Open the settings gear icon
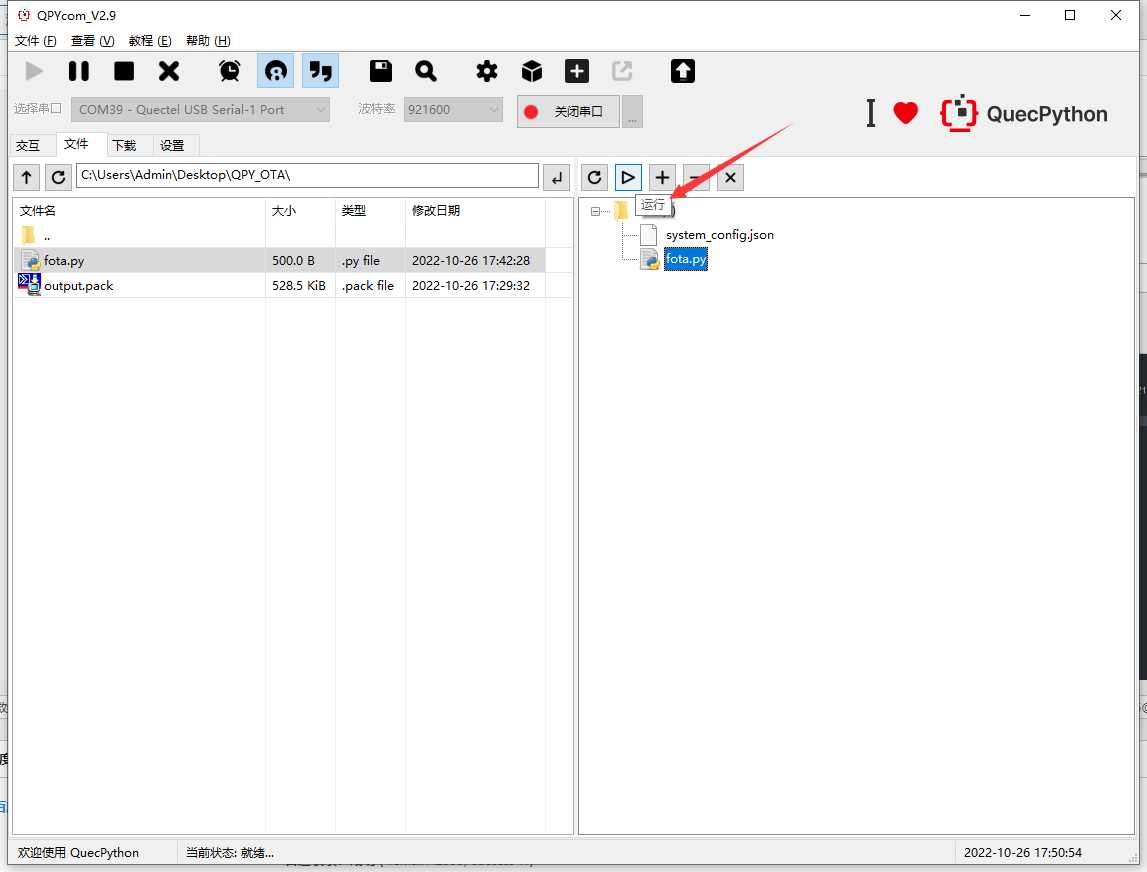Image resolution: width=1147 pixels, height=872 pixels. 487,71
